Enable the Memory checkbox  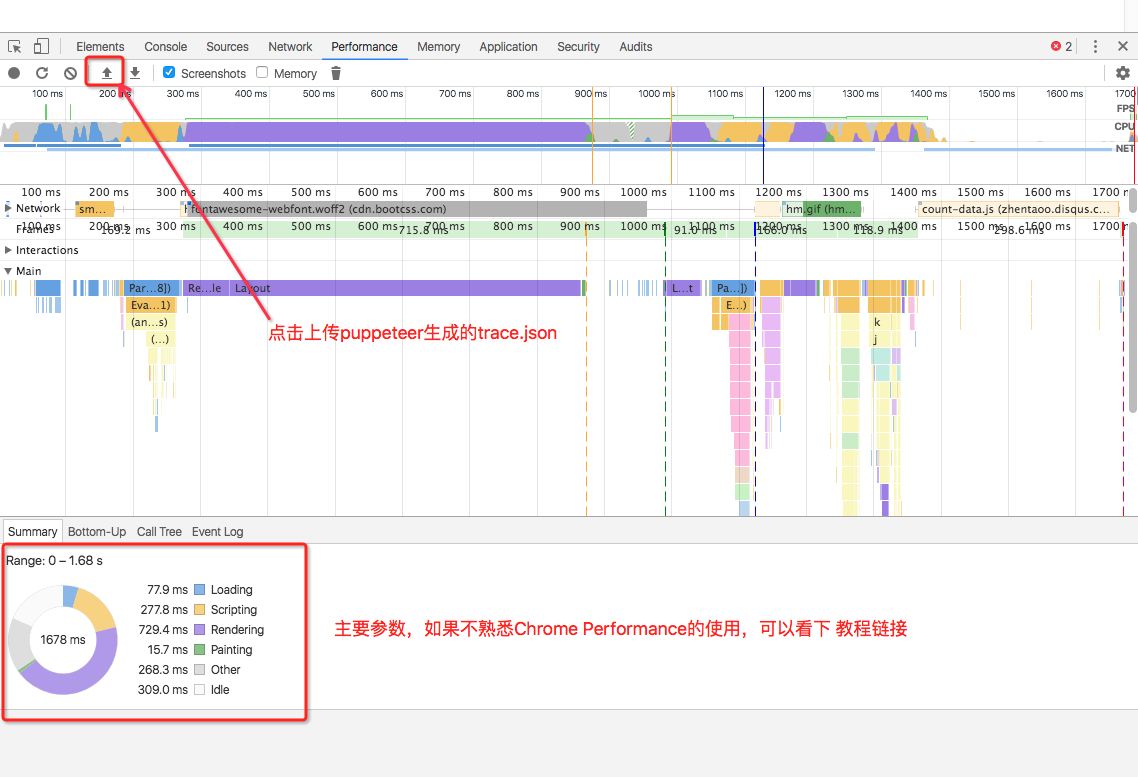point(262,72)
